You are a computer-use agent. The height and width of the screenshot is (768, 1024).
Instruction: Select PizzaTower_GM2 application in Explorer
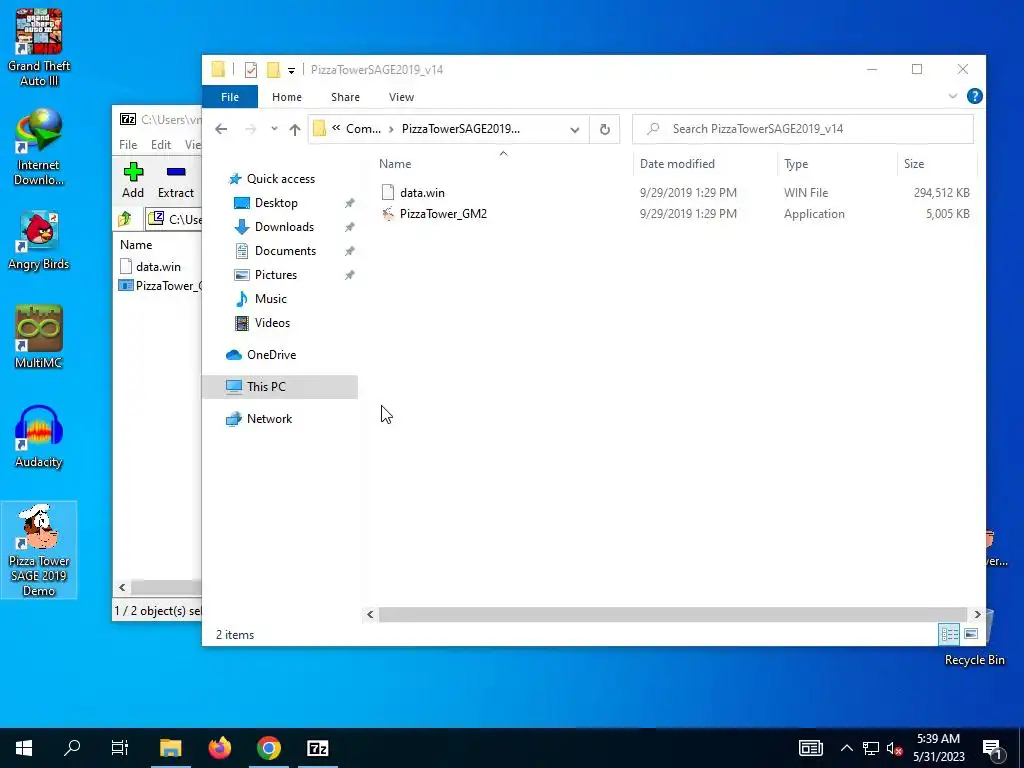point(443,214)
